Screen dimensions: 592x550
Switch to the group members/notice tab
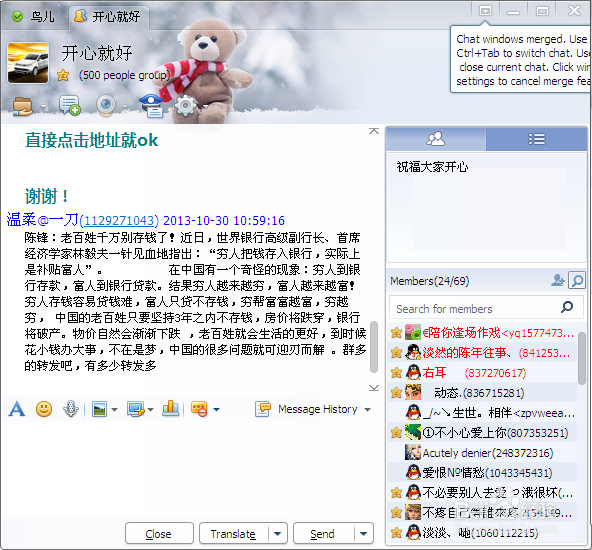click(x=436, y=139)
